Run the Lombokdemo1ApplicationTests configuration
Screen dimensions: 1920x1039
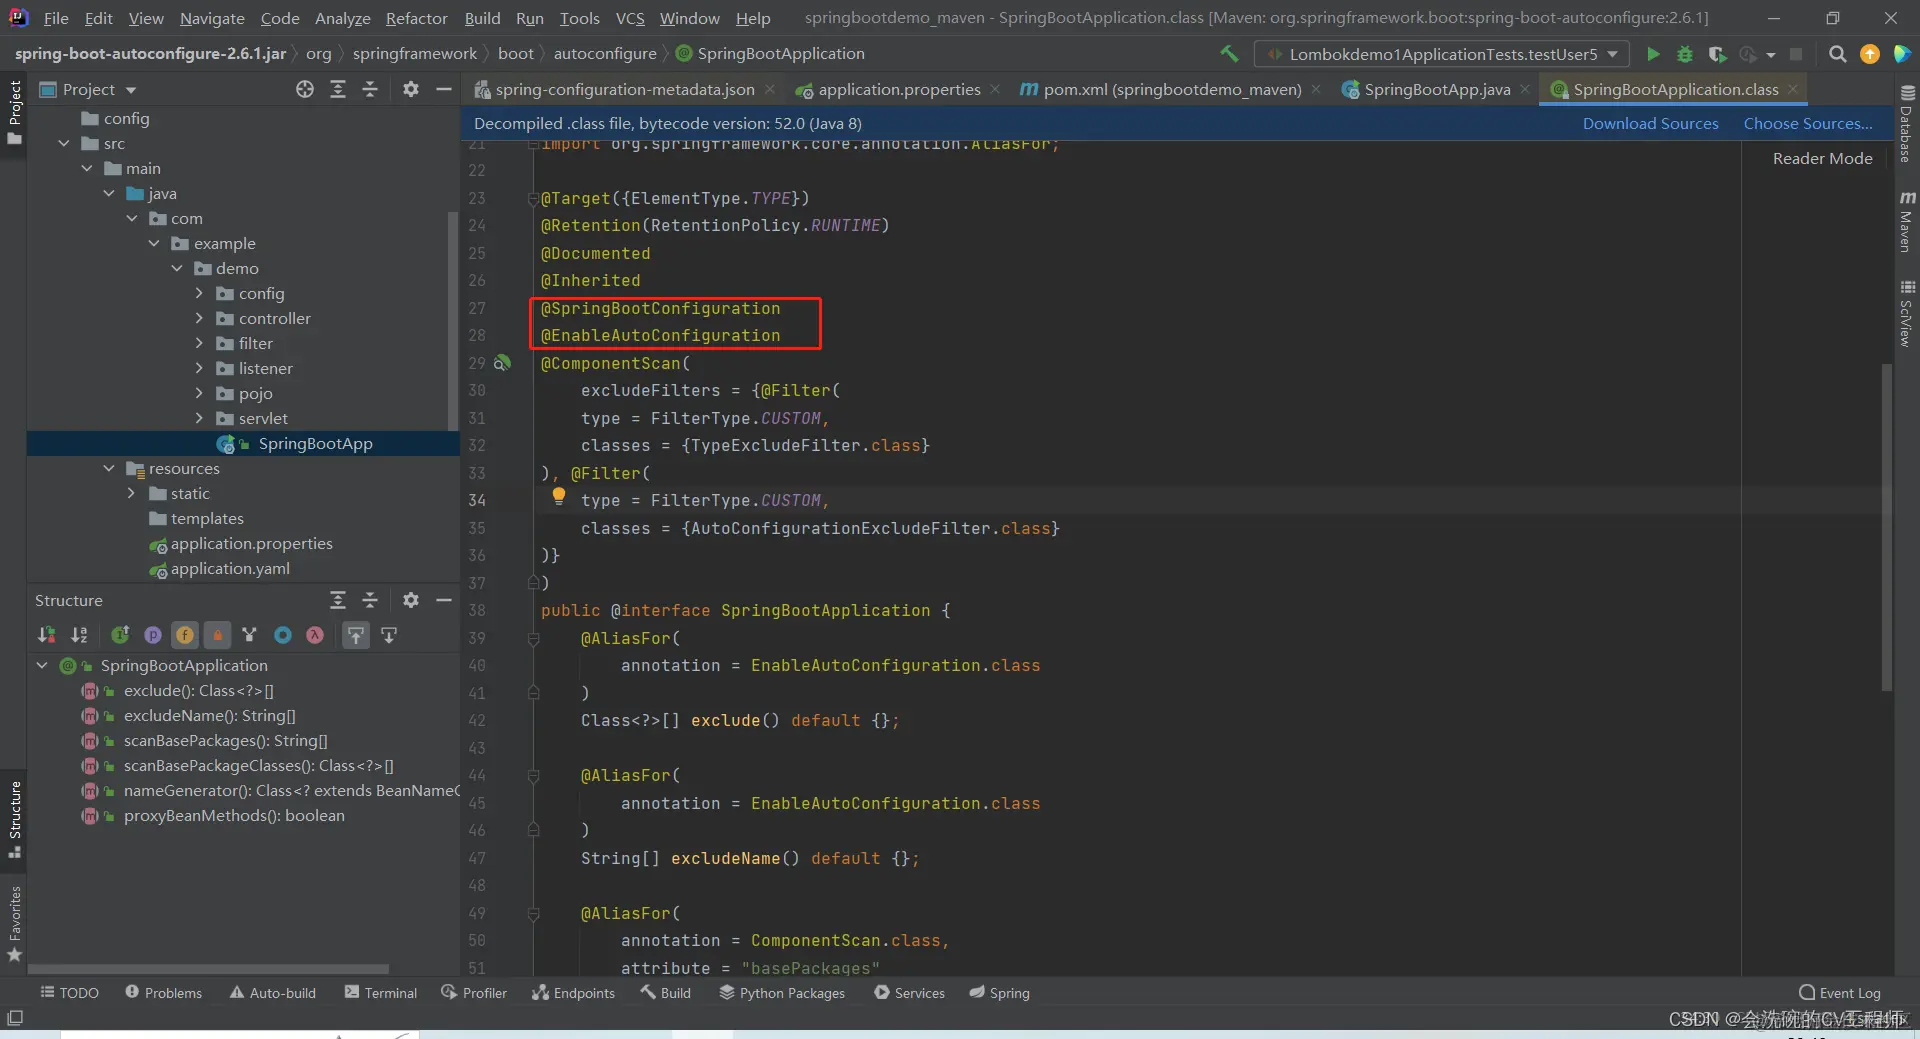coord(1653,54)
